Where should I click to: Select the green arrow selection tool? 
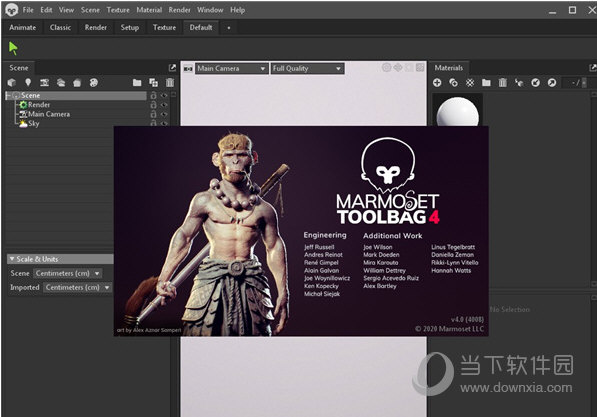[x=13, y=48]
